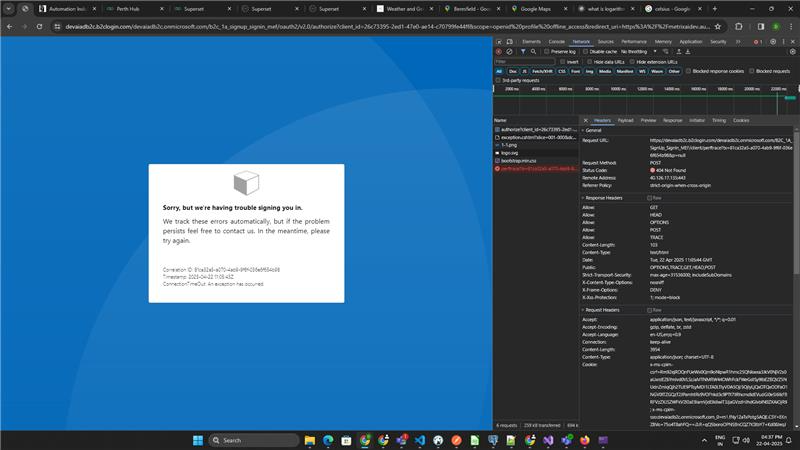Enable Preserve log checkbox

pos(546,52)
